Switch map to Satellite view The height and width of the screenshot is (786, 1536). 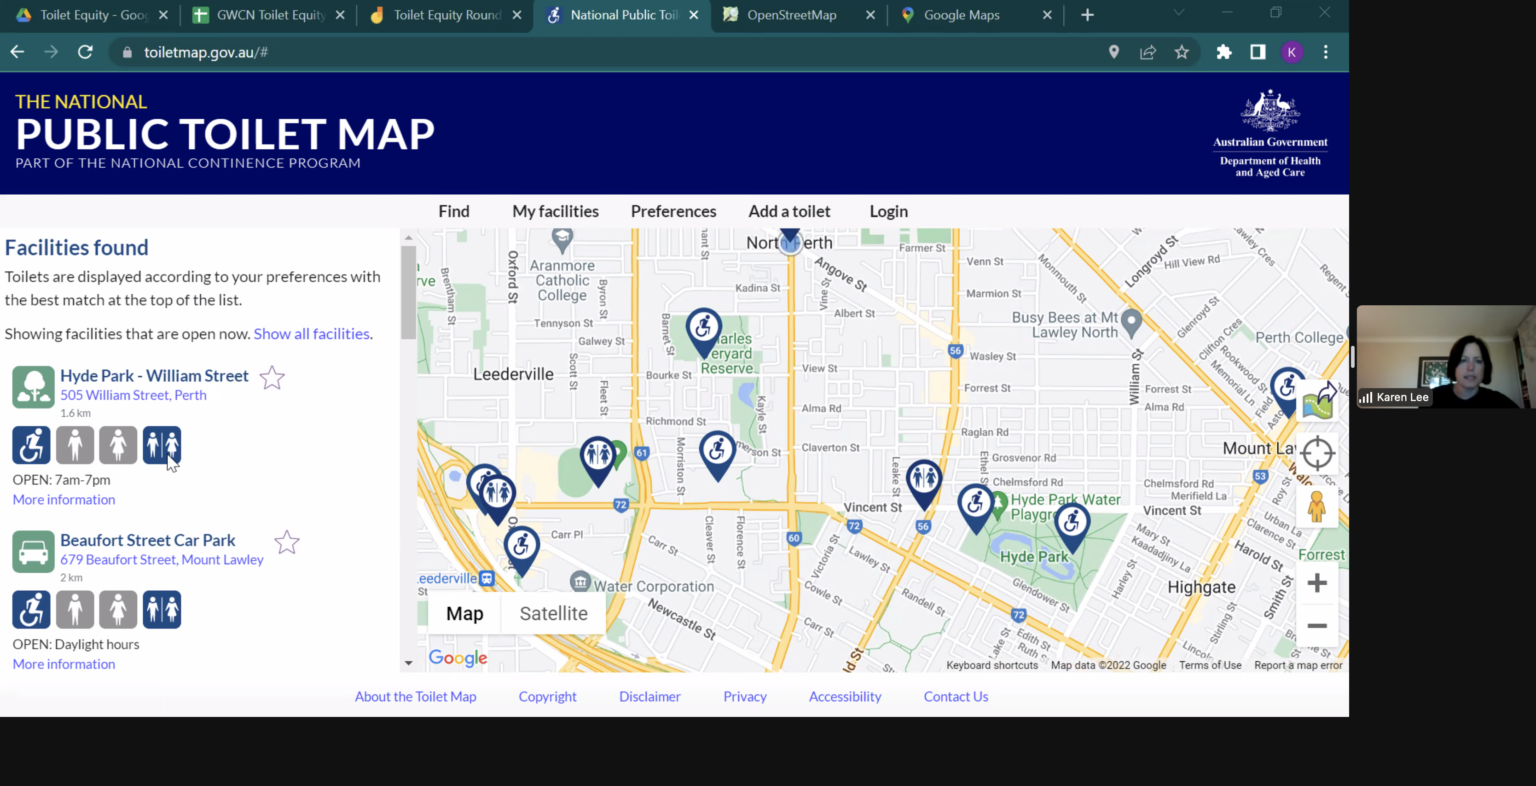coord(553,614)
